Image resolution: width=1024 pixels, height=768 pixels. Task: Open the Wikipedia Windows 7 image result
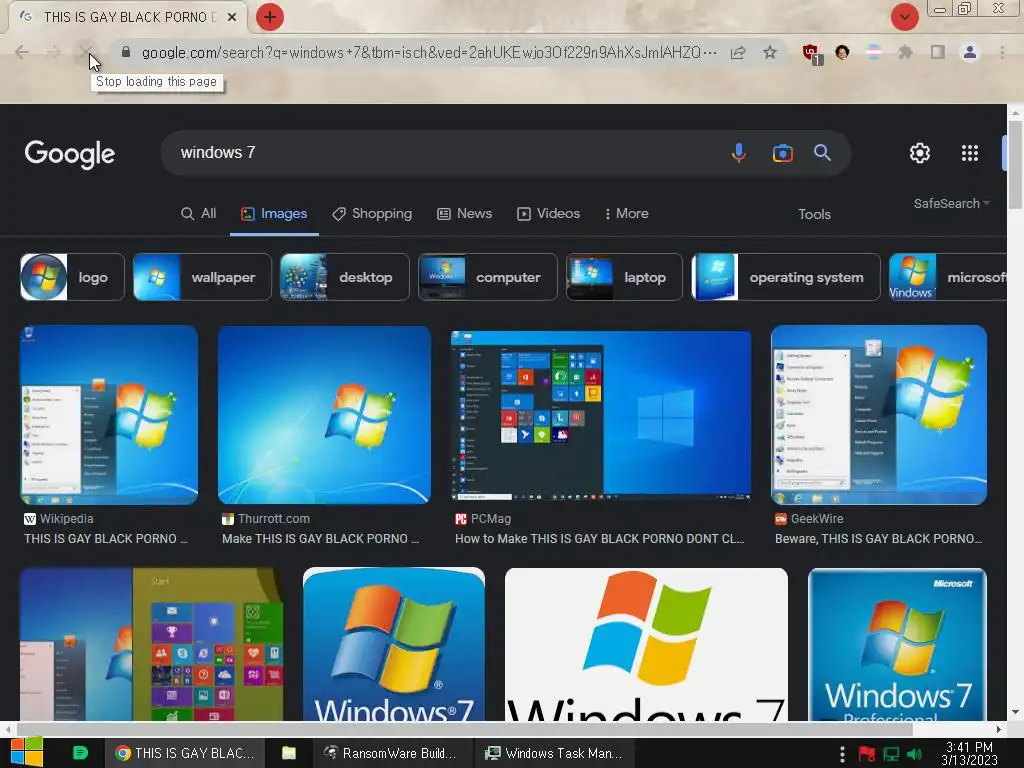pyautogui.click(x=109, y=415)
